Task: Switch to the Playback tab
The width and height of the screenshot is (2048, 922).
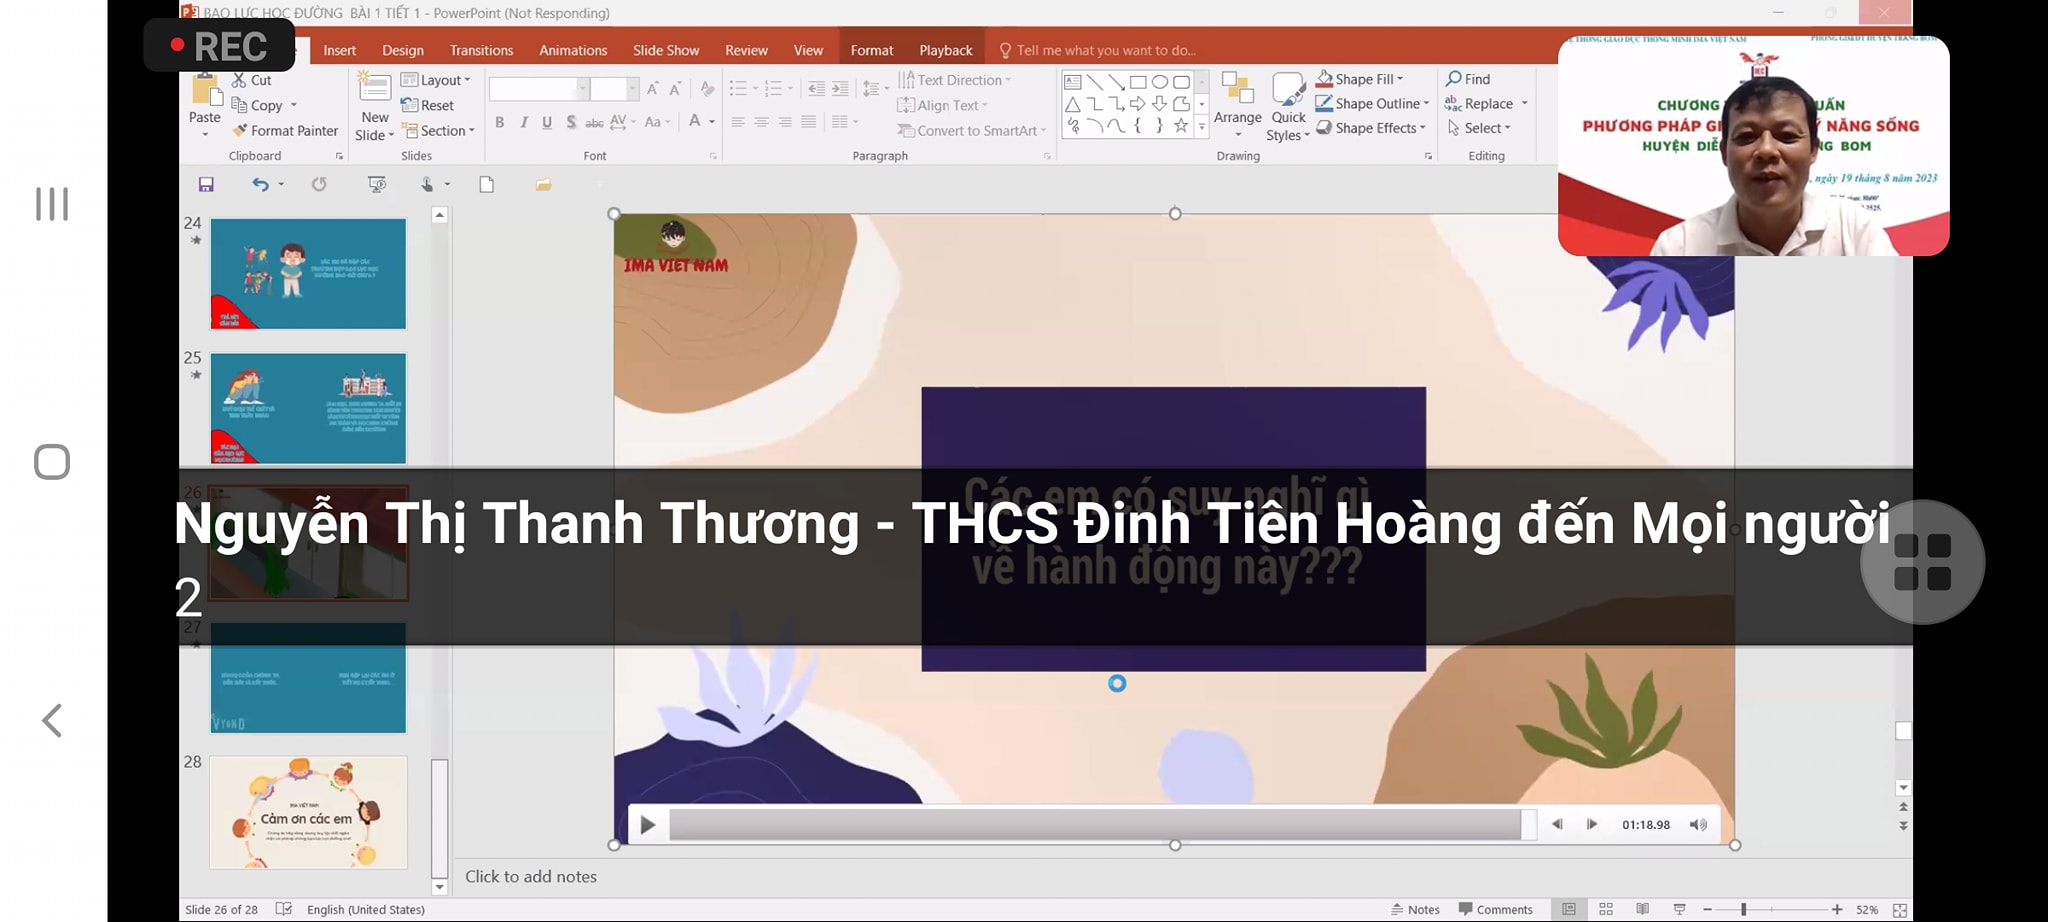Action: (x=946, y=50)
